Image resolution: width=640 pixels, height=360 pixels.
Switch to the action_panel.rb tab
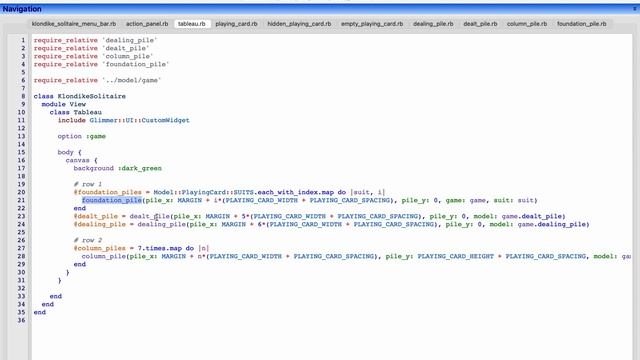(147, 24)
